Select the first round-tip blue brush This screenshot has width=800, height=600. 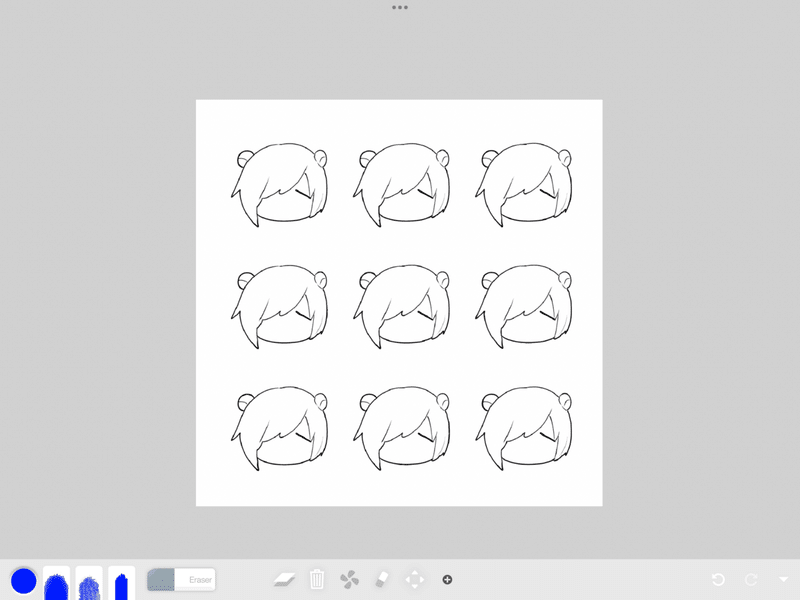tap(56, 583)
